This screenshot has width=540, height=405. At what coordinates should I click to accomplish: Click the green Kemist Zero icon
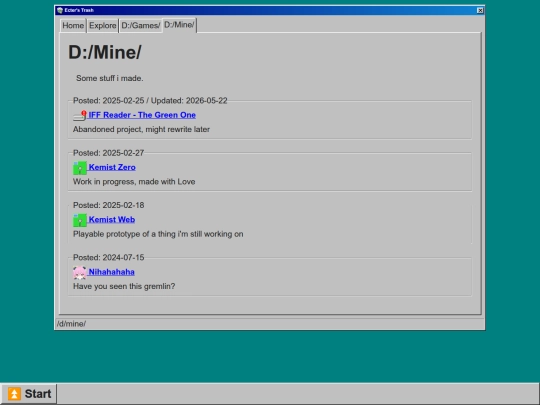pyautogui.click(x=80, y=168)
